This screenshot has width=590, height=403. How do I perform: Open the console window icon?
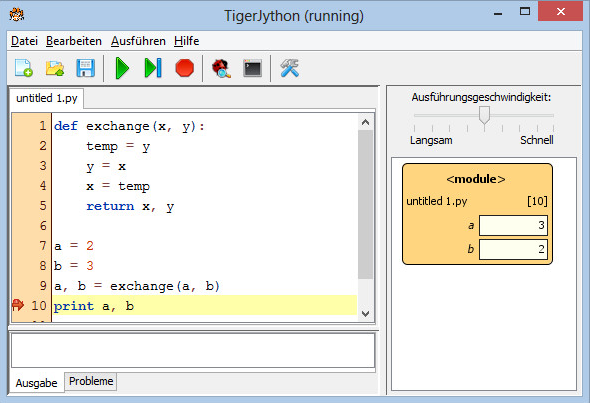point(252,68)
